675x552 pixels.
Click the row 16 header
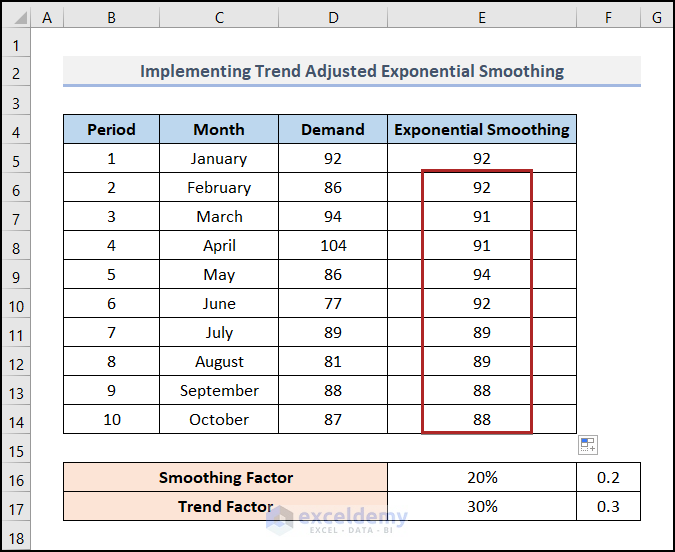click(x=16, y=478)
